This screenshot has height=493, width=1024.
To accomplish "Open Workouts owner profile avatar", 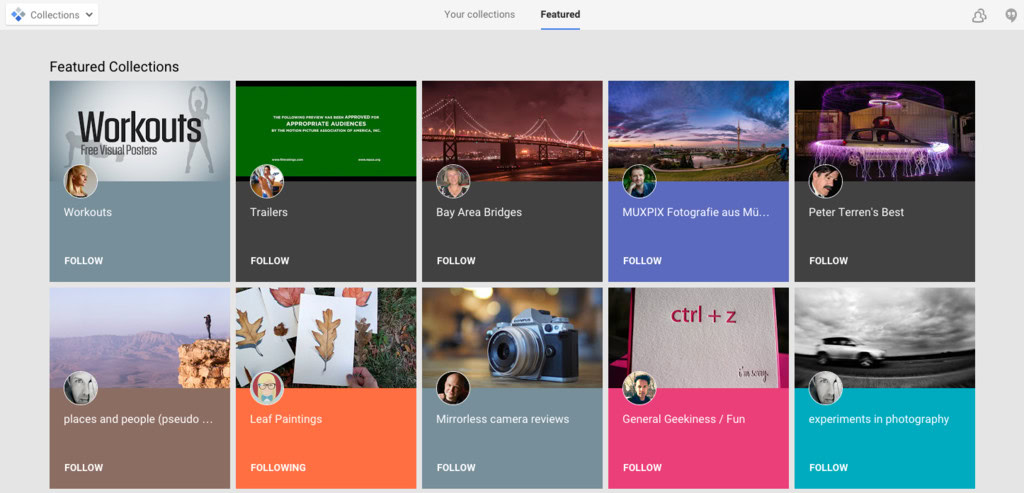I will (80, 181).
